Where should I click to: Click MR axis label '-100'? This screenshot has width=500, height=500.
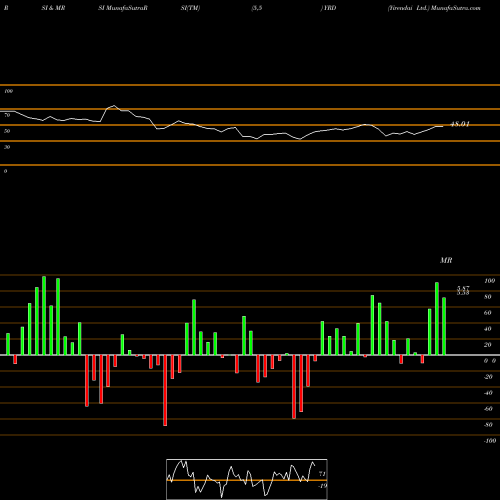click(490, 441)
